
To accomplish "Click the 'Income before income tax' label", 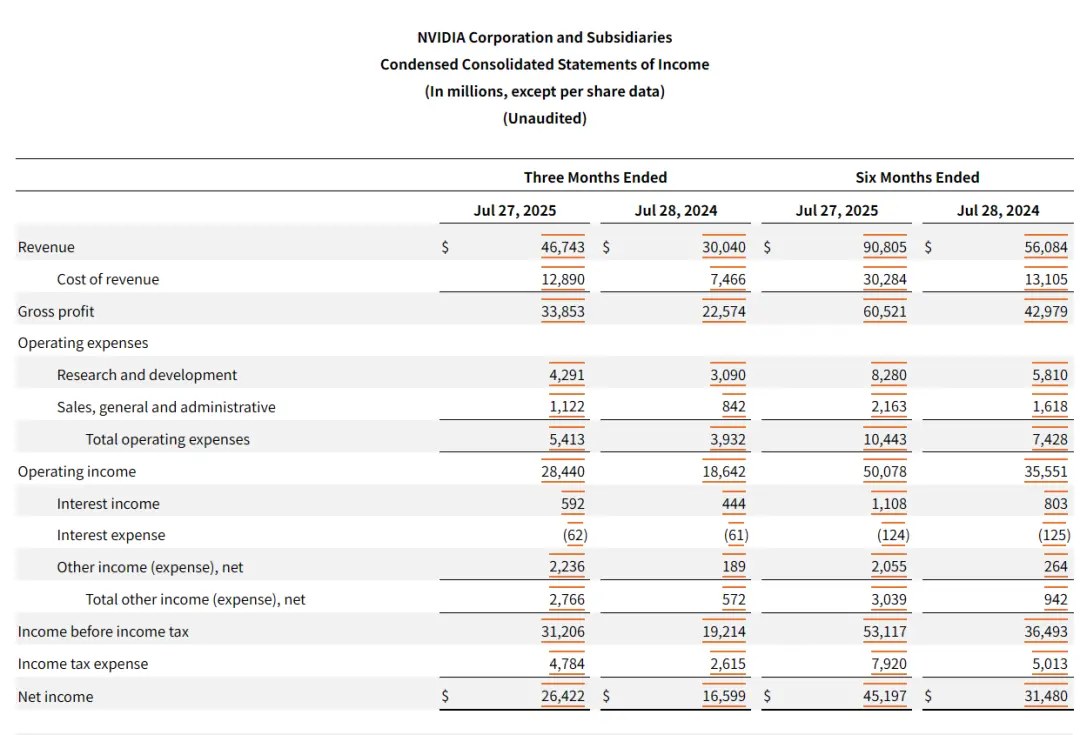I will 103,631.
